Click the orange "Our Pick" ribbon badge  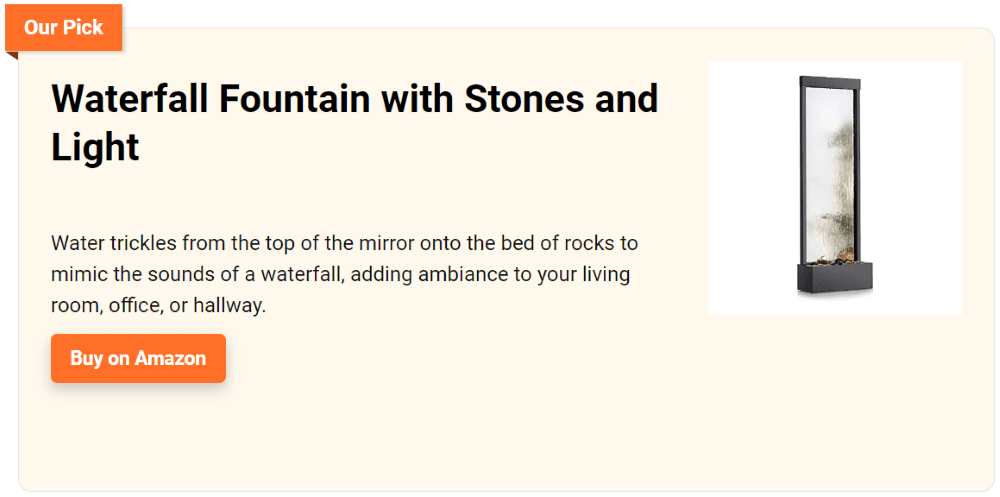[x=63, y=27]
